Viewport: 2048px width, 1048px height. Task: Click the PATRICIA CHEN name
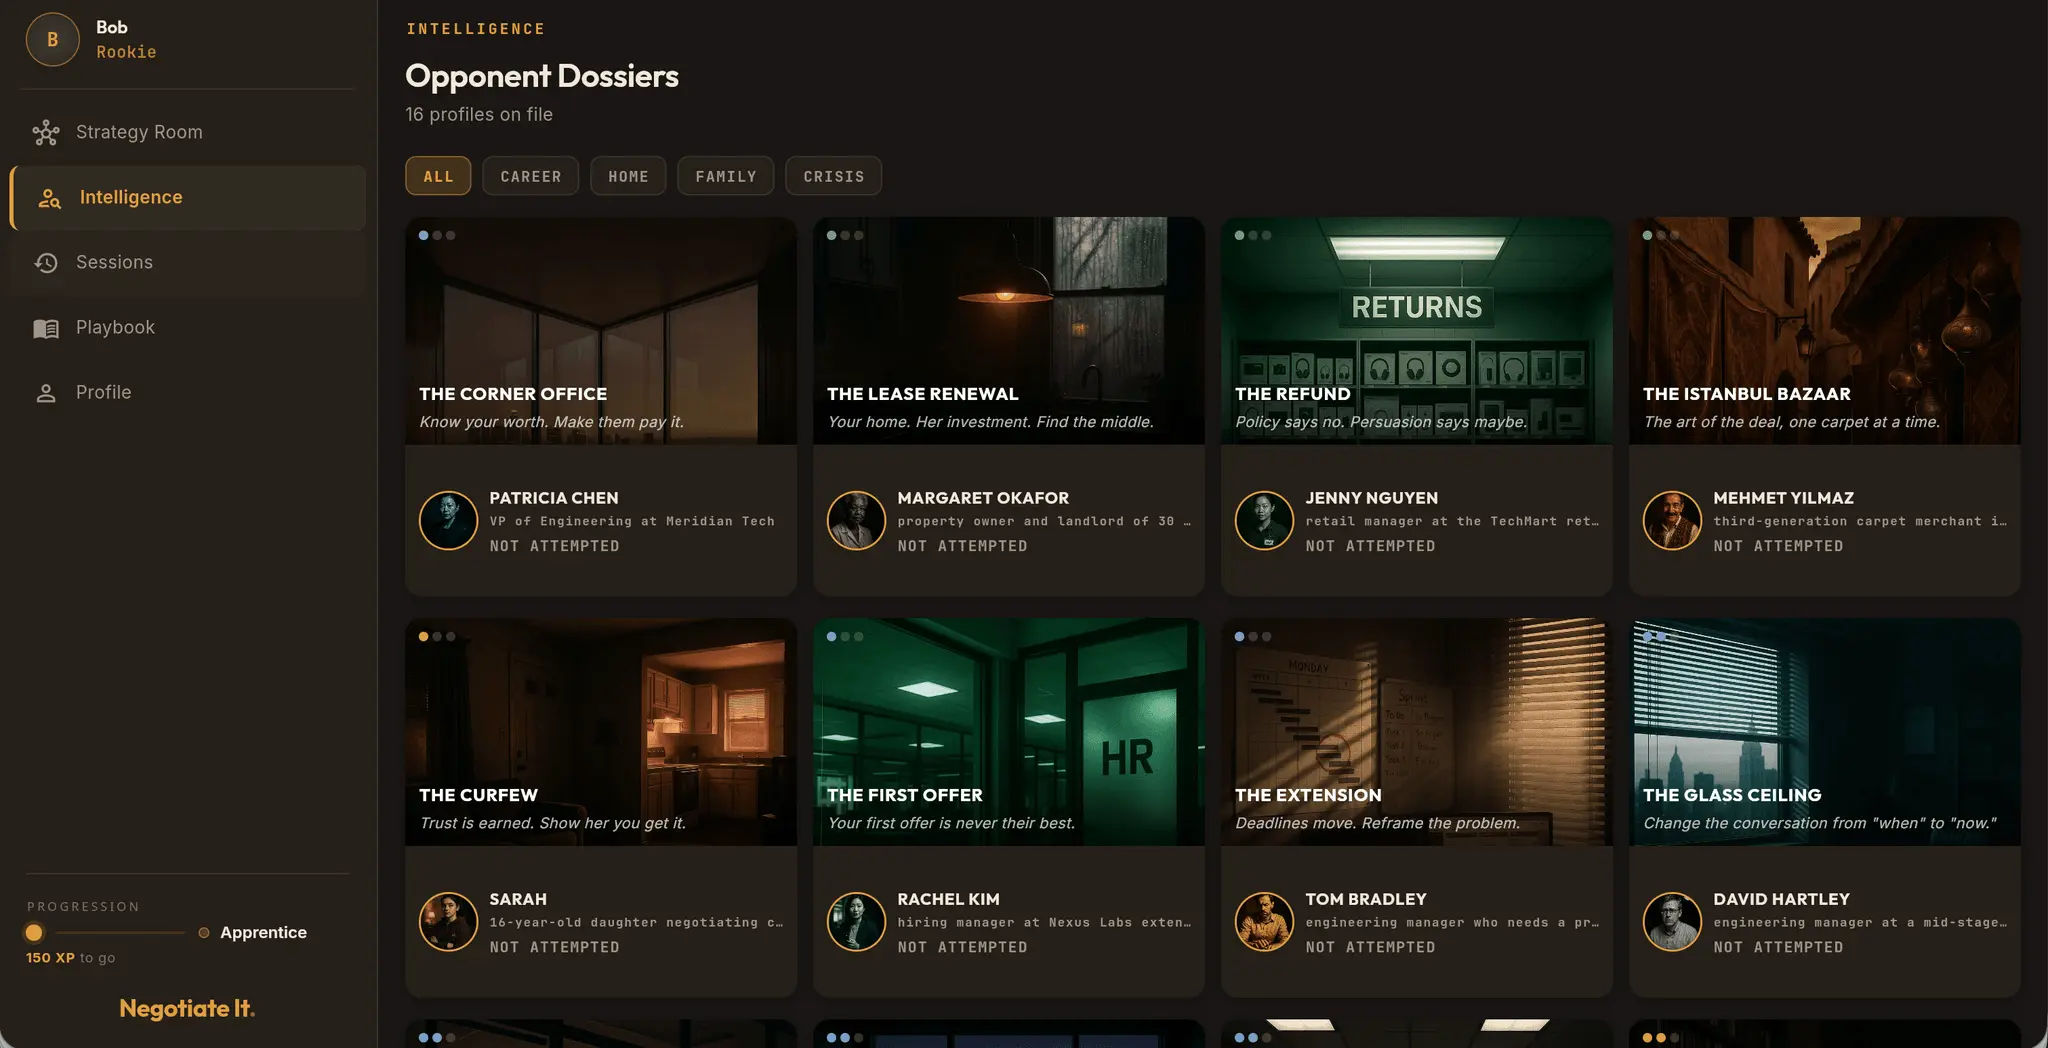click(554, 498)
